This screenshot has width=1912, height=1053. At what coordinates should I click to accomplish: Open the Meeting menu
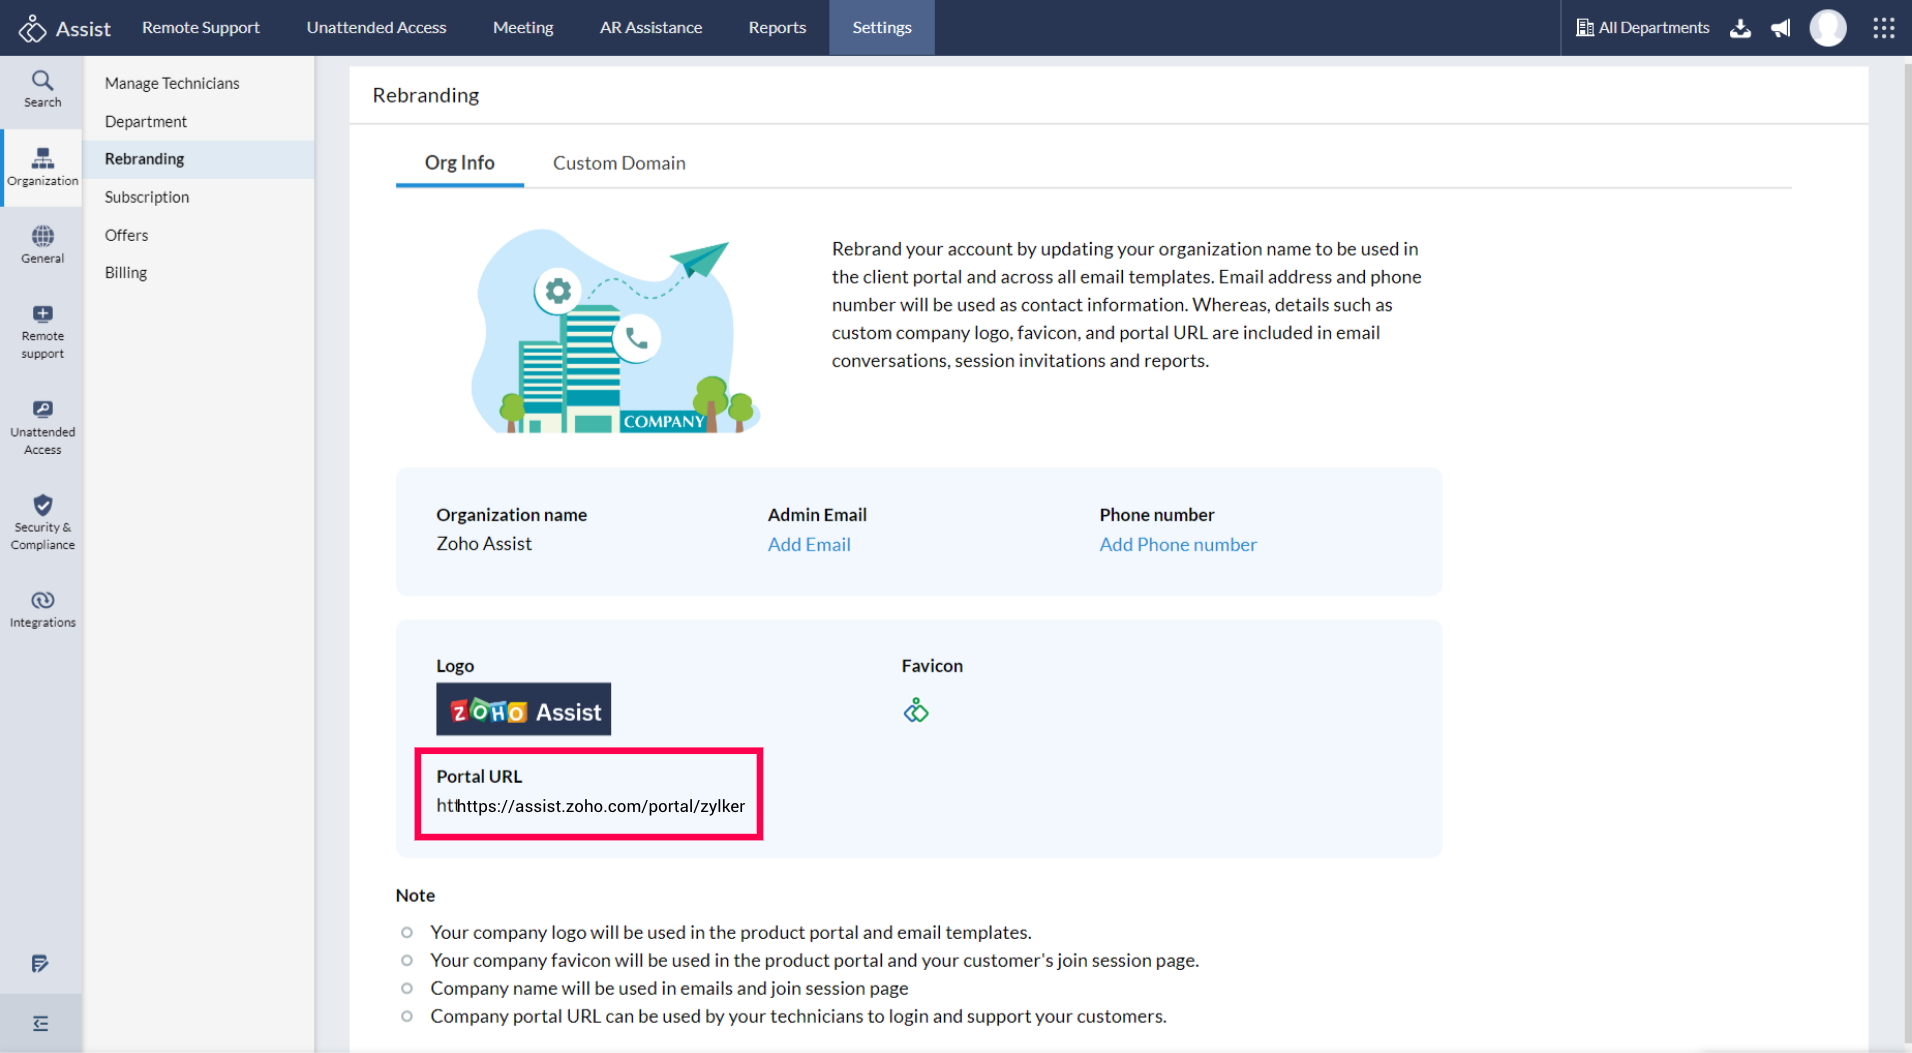pyautogui.click(x=523, y=28)
